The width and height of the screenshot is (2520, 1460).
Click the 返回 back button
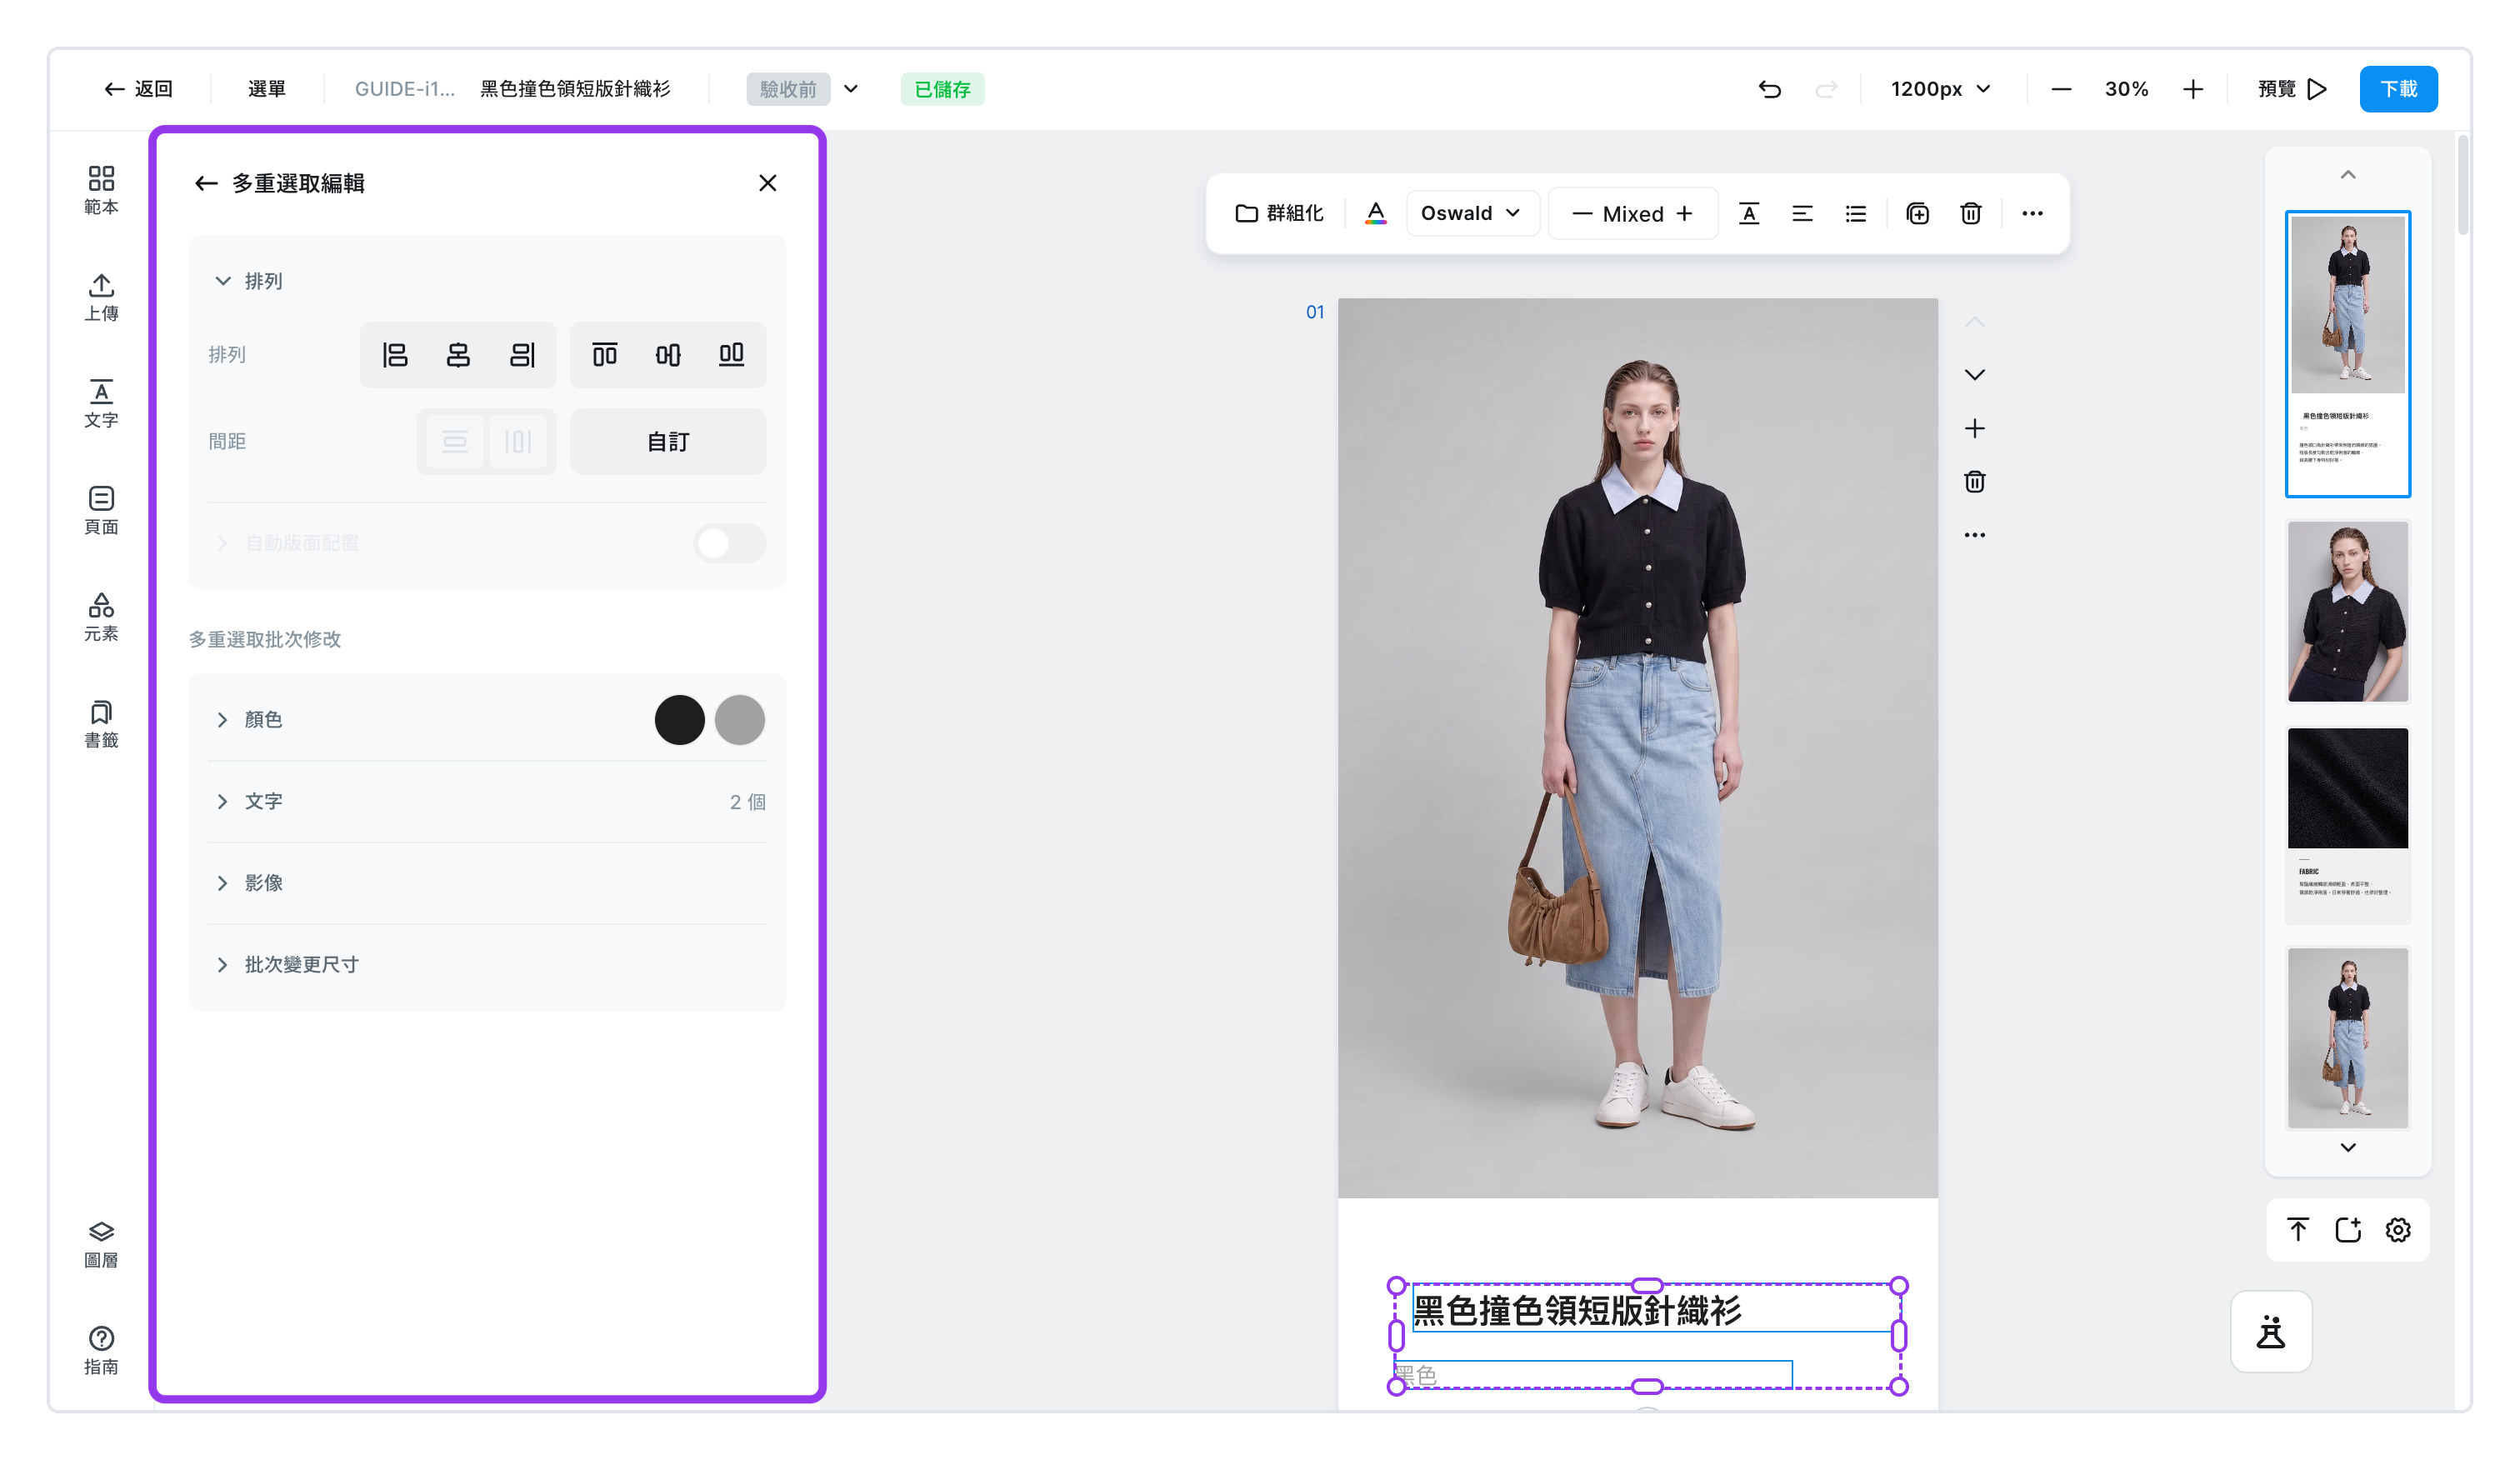(x=138, y=89)
